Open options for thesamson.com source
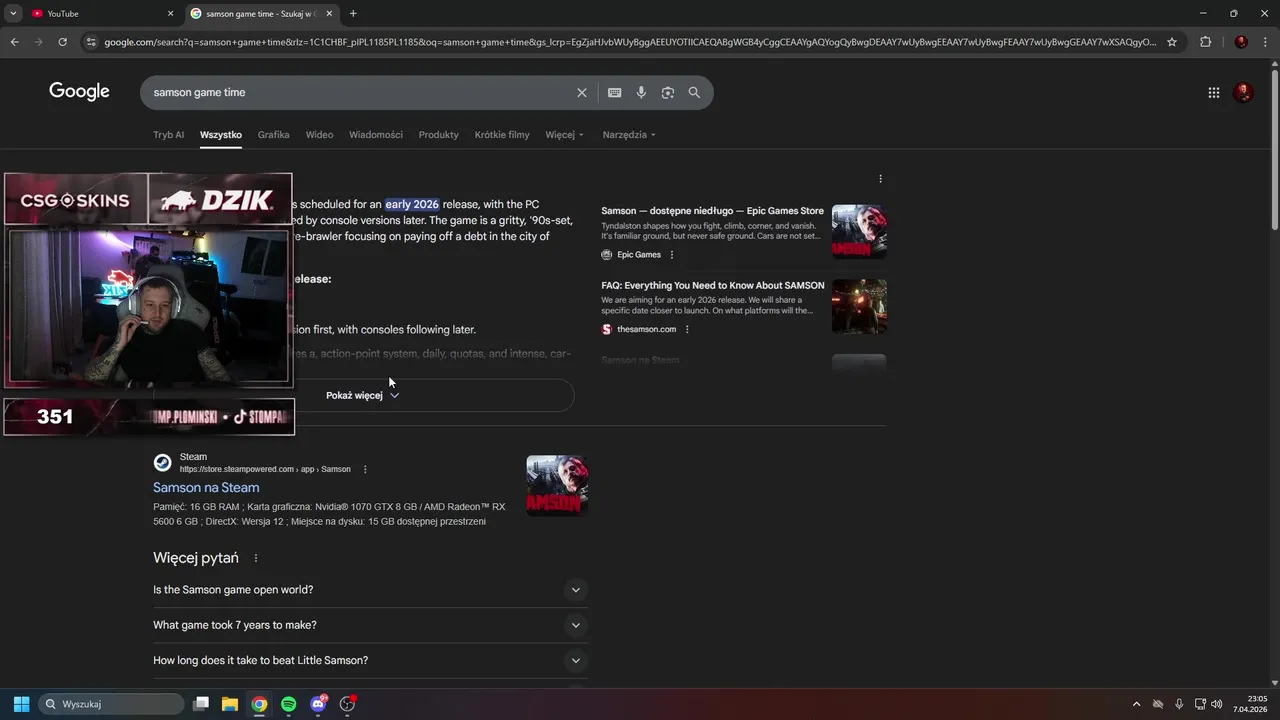The height and width of the screenshot is (720, 1280). coord(686,329)
